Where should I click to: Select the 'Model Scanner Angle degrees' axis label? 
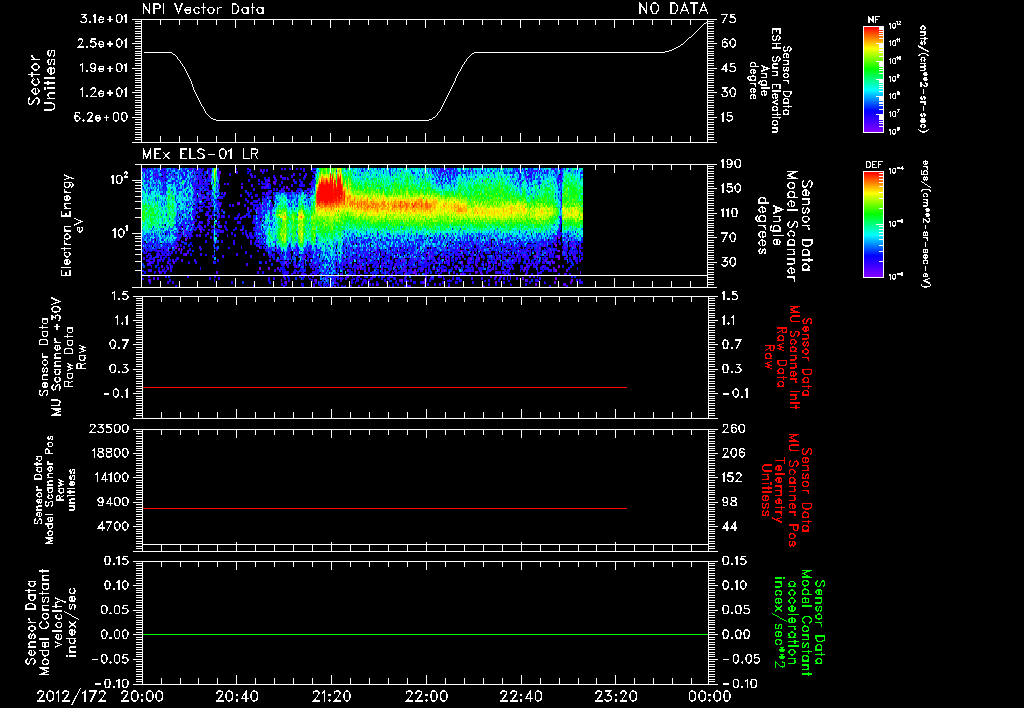(x=784, y=226)
